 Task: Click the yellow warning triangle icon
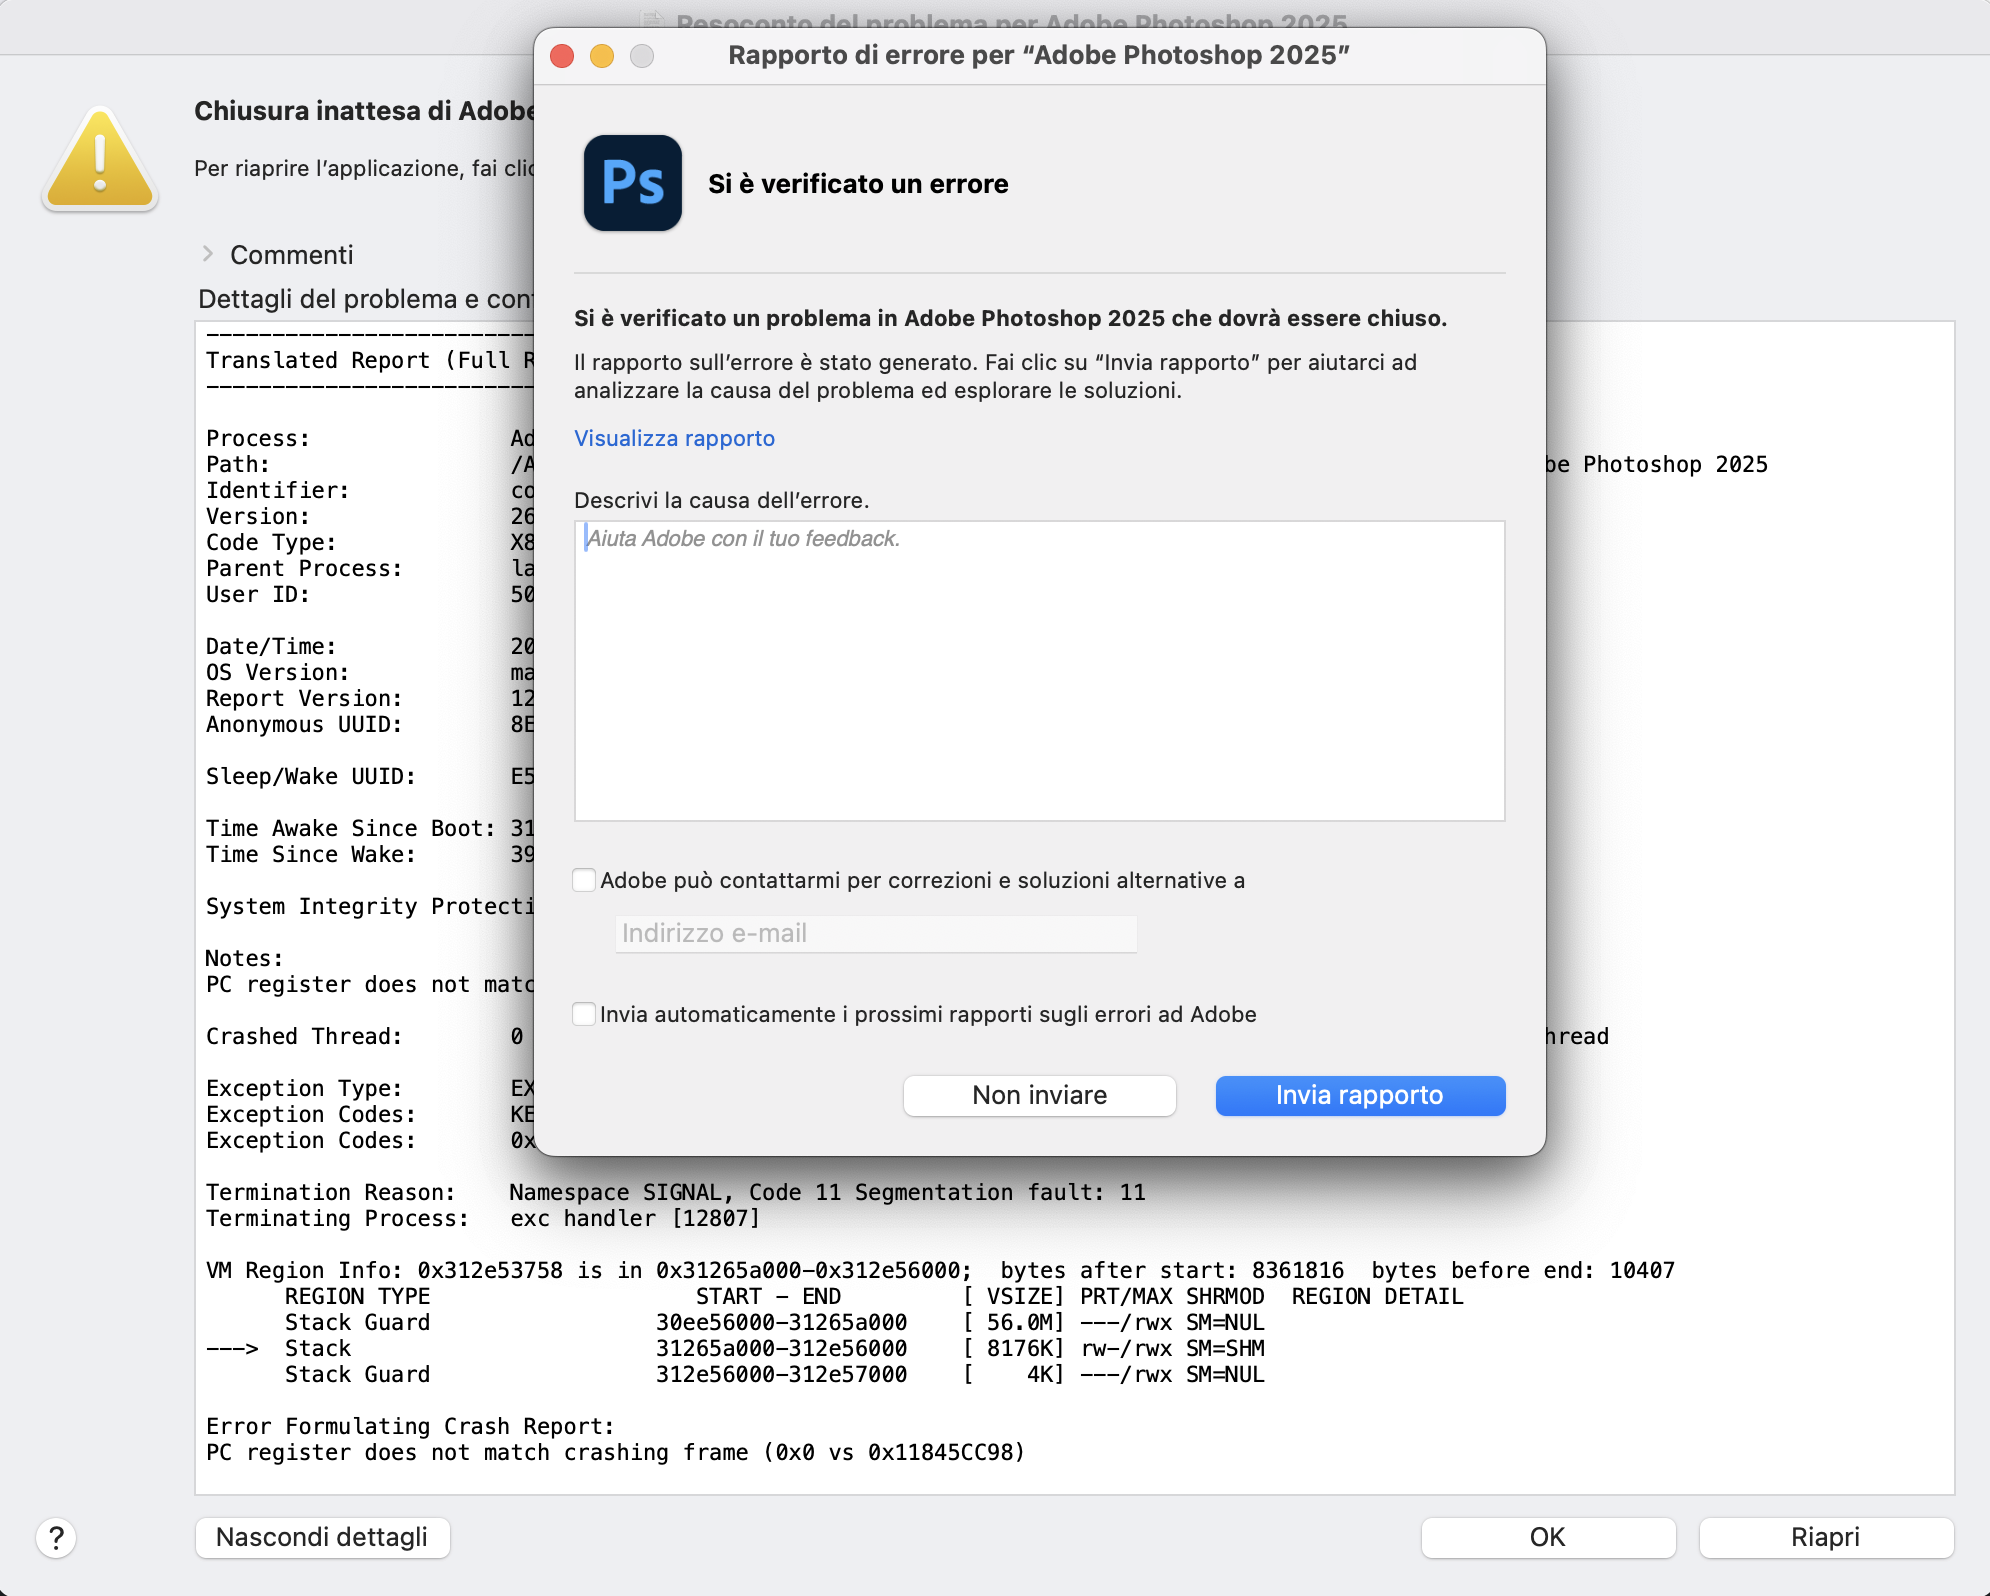100,160
